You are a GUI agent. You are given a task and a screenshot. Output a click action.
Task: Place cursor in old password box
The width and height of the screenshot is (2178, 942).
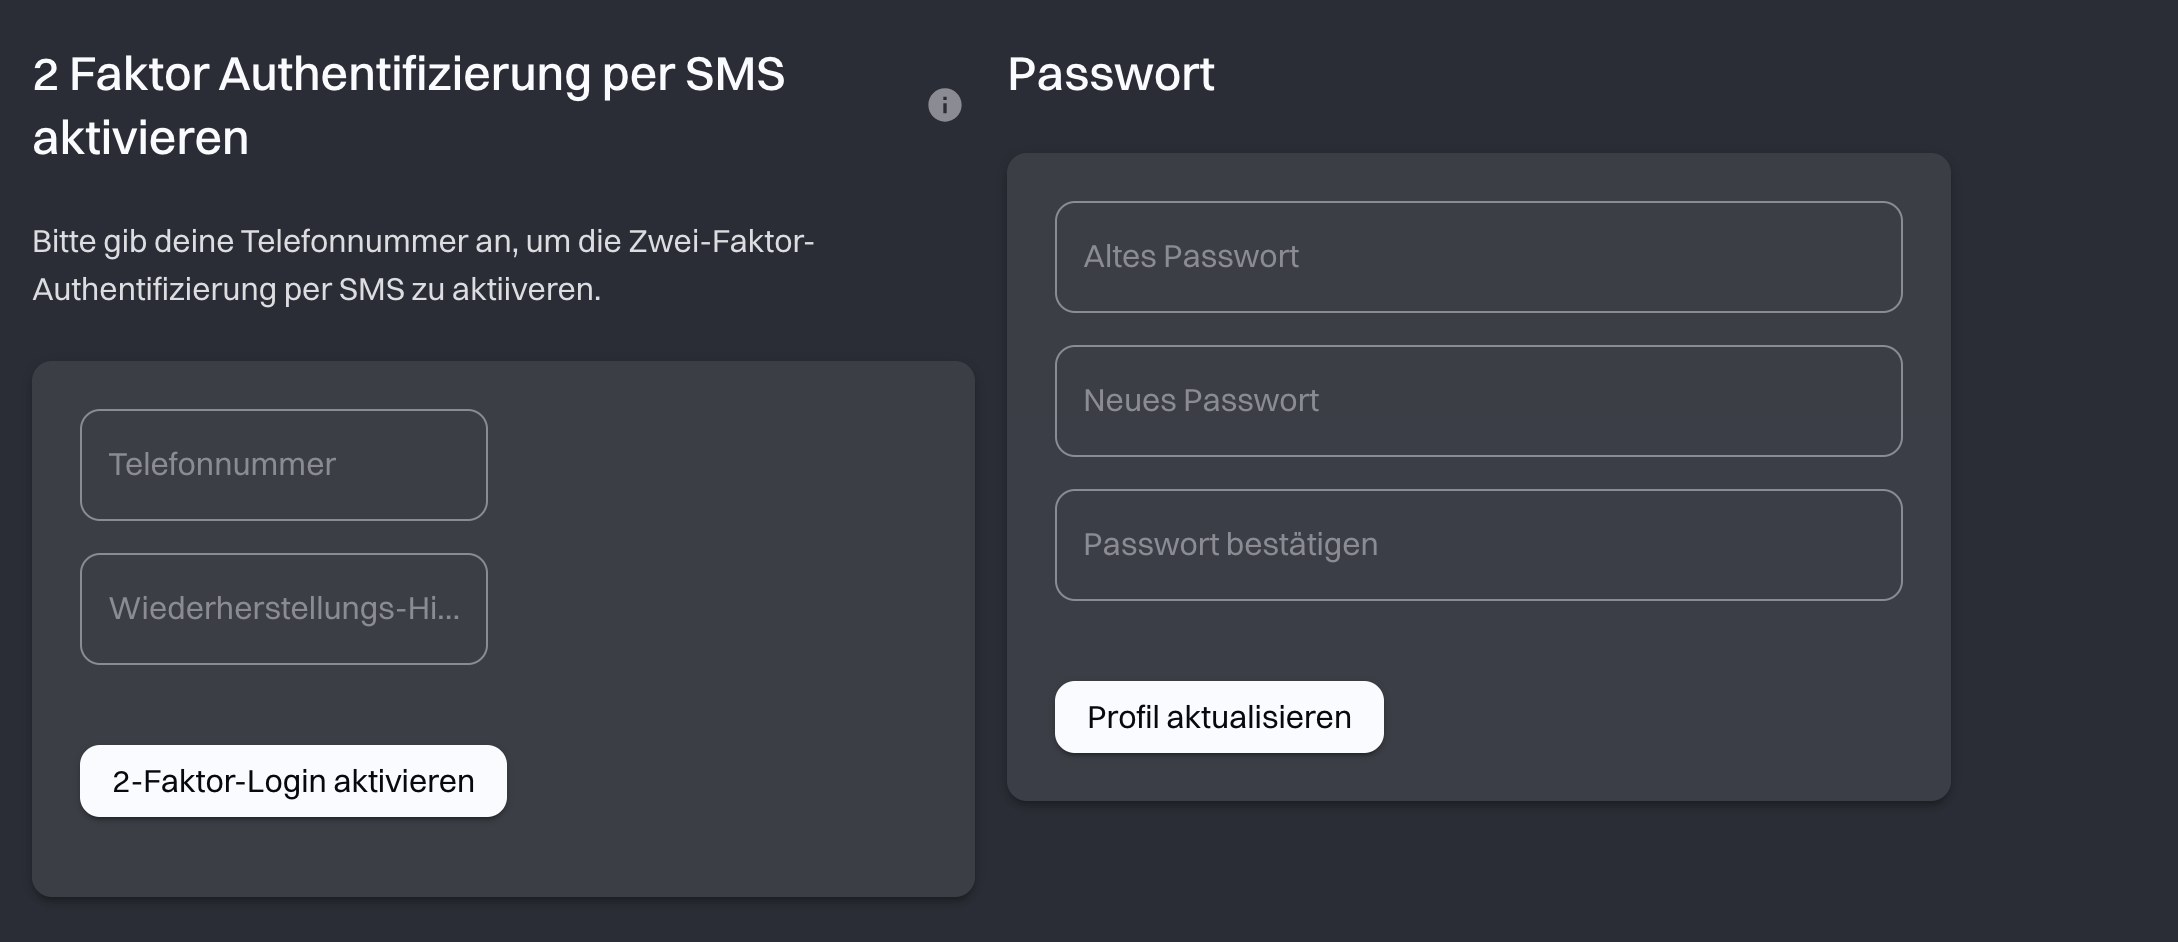(x=1477, y=257)
